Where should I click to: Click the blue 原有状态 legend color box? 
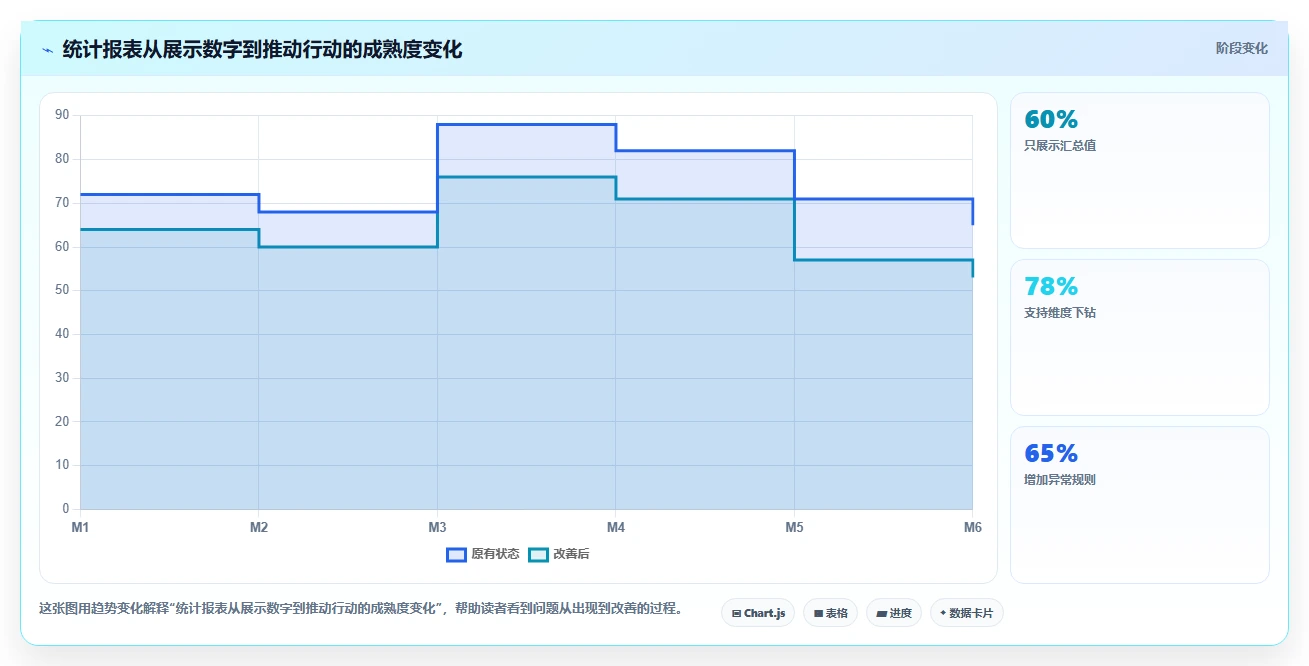(x=457, y=554)
